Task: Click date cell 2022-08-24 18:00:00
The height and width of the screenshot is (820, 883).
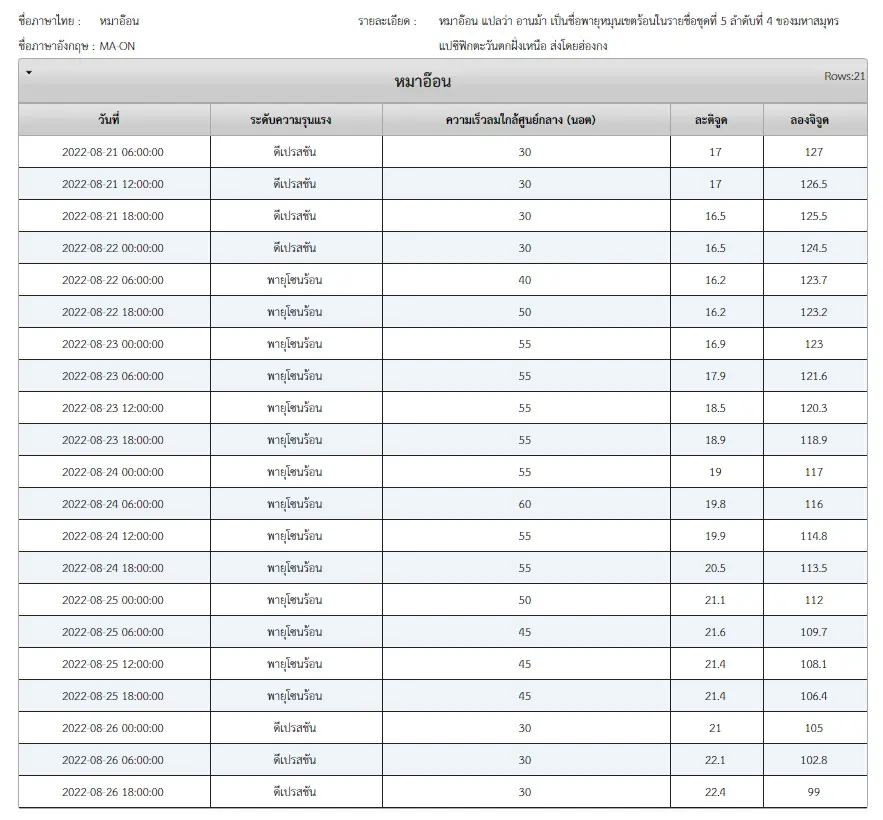Action: coord(113,568)
